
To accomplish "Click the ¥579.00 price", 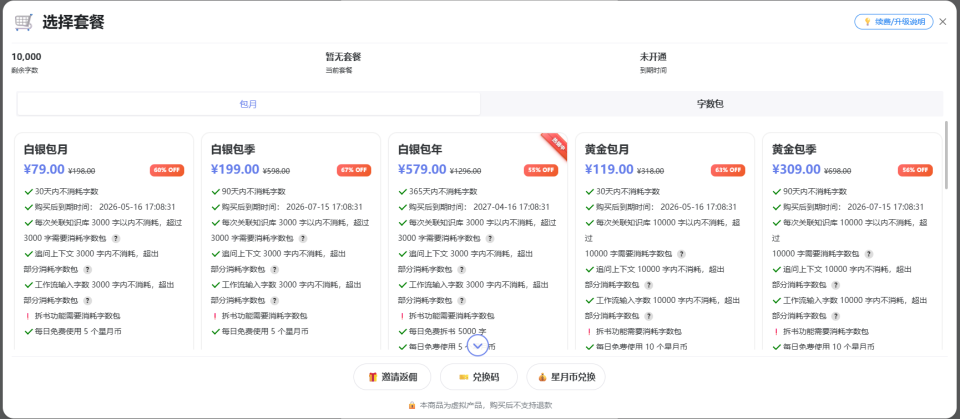I will coord(422,170).
